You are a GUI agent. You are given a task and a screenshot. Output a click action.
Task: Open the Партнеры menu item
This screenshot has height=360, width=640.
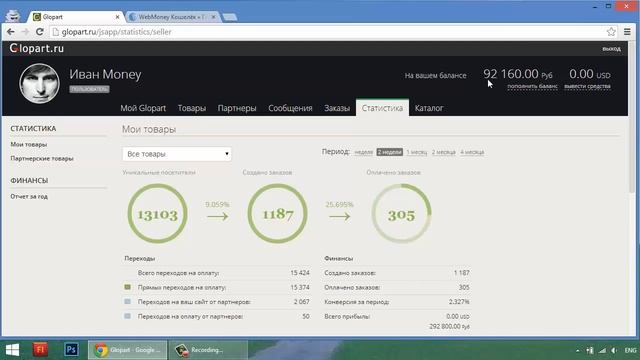click(x=237, y=108)
